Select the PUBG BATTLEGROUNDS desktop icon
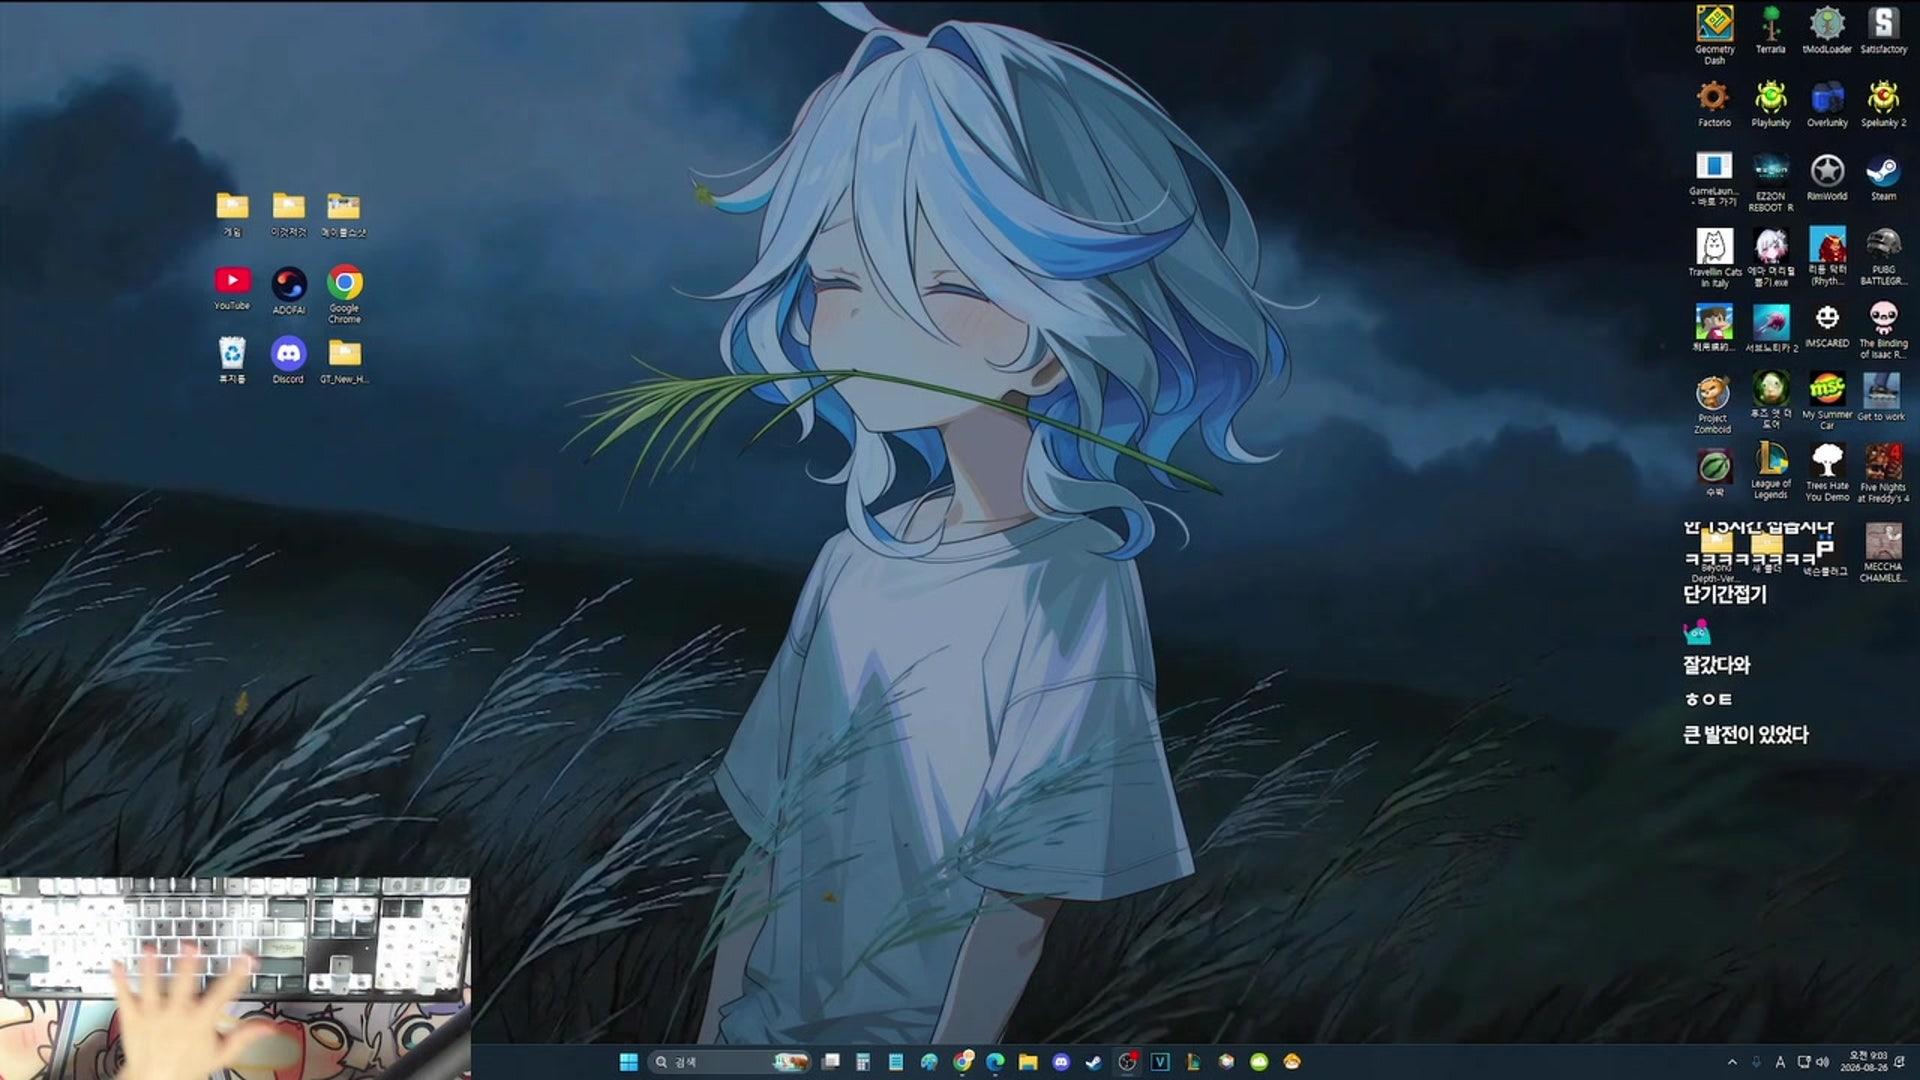 1883,257
